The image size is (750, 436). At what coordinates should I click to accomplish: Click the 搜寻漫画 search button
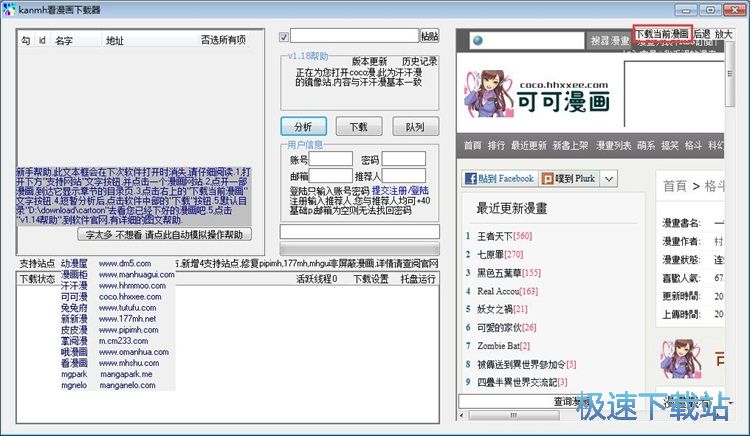click(x=610, y=41)
